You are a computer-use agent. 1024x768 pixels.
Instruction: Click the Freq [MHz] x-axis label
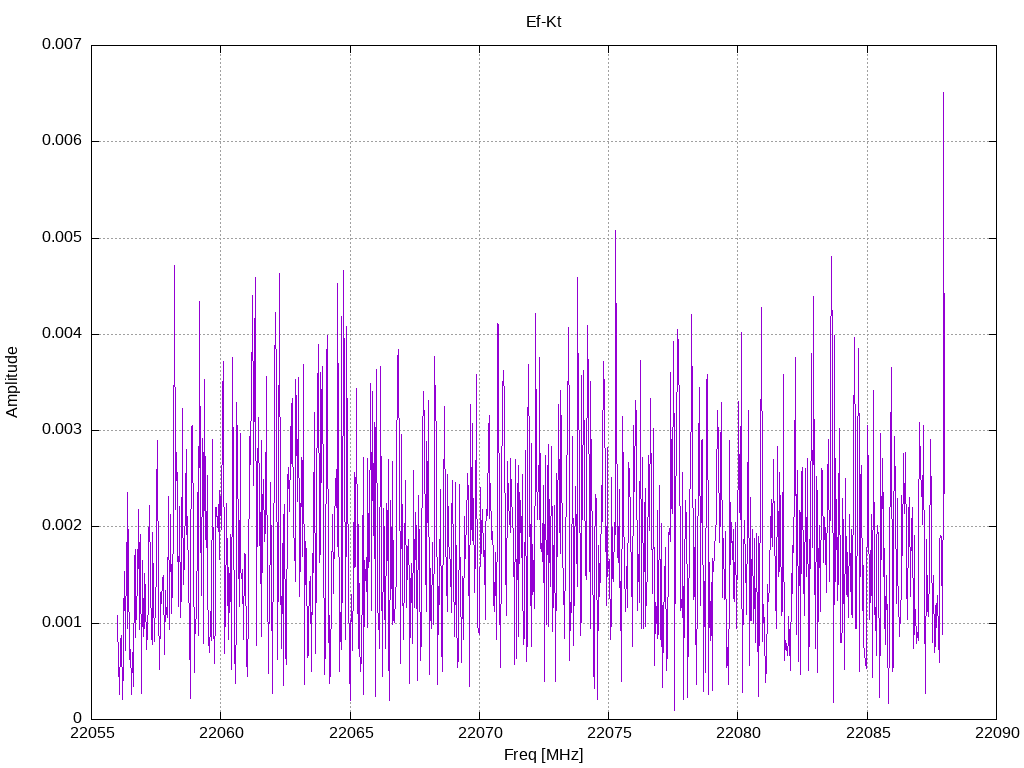tap(543, 755)
